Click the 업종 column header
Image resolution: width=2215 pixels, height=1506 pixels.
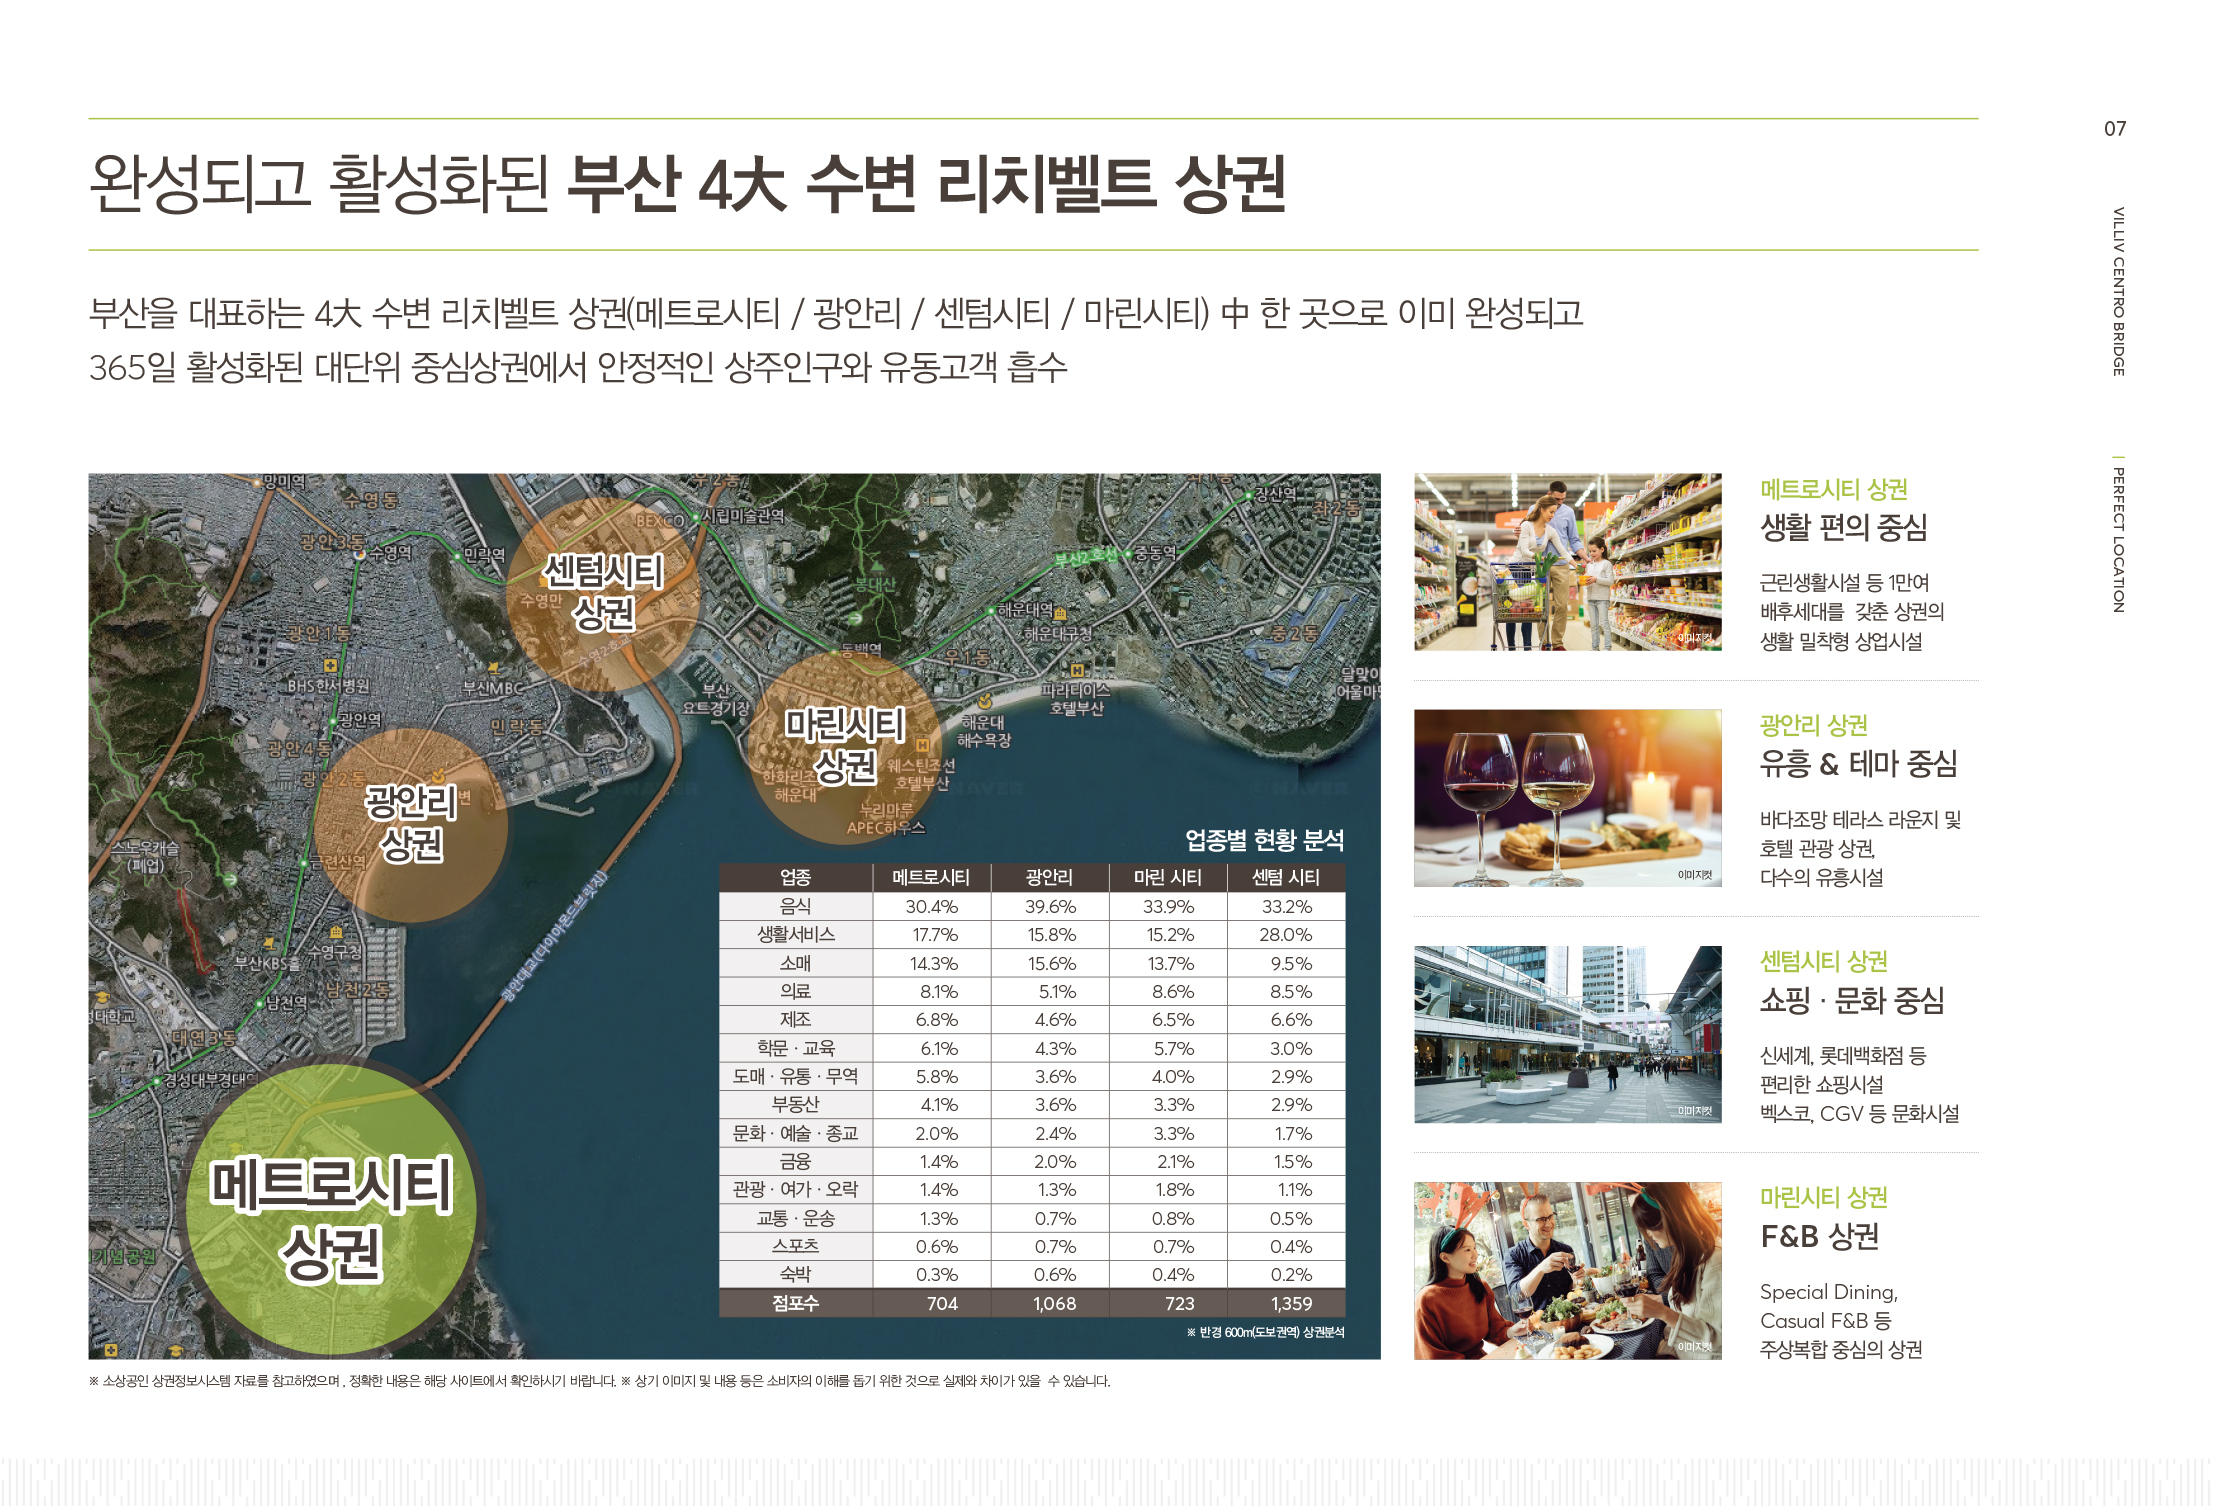click(795, 877)
